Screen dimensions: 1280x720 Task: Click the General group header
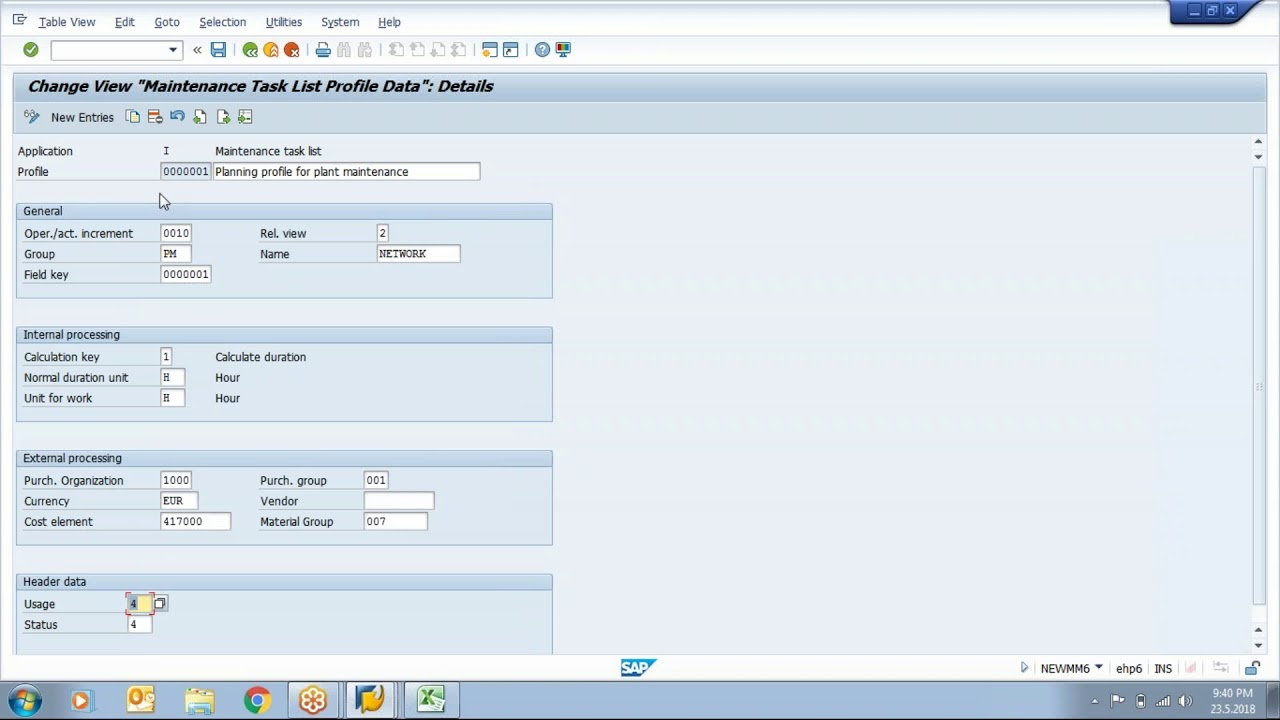pos(284,211)
